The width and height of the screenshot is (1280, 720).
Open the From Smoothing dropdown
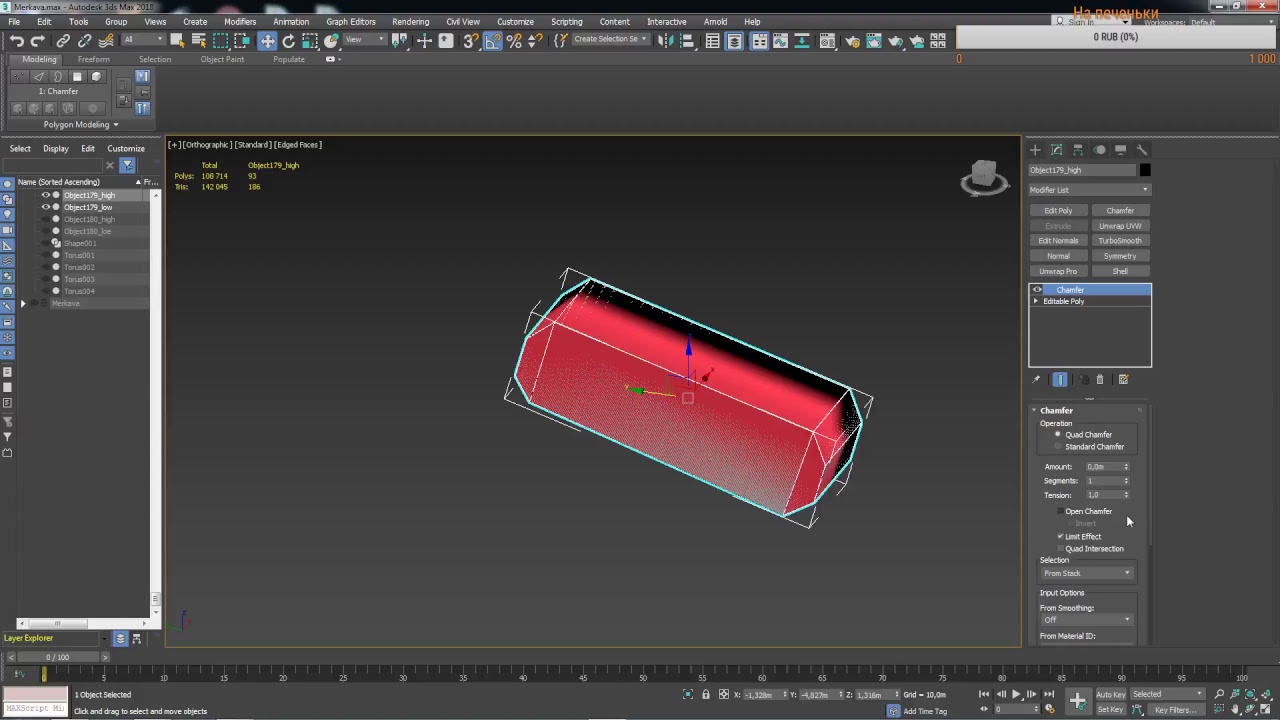(1087, 620)
